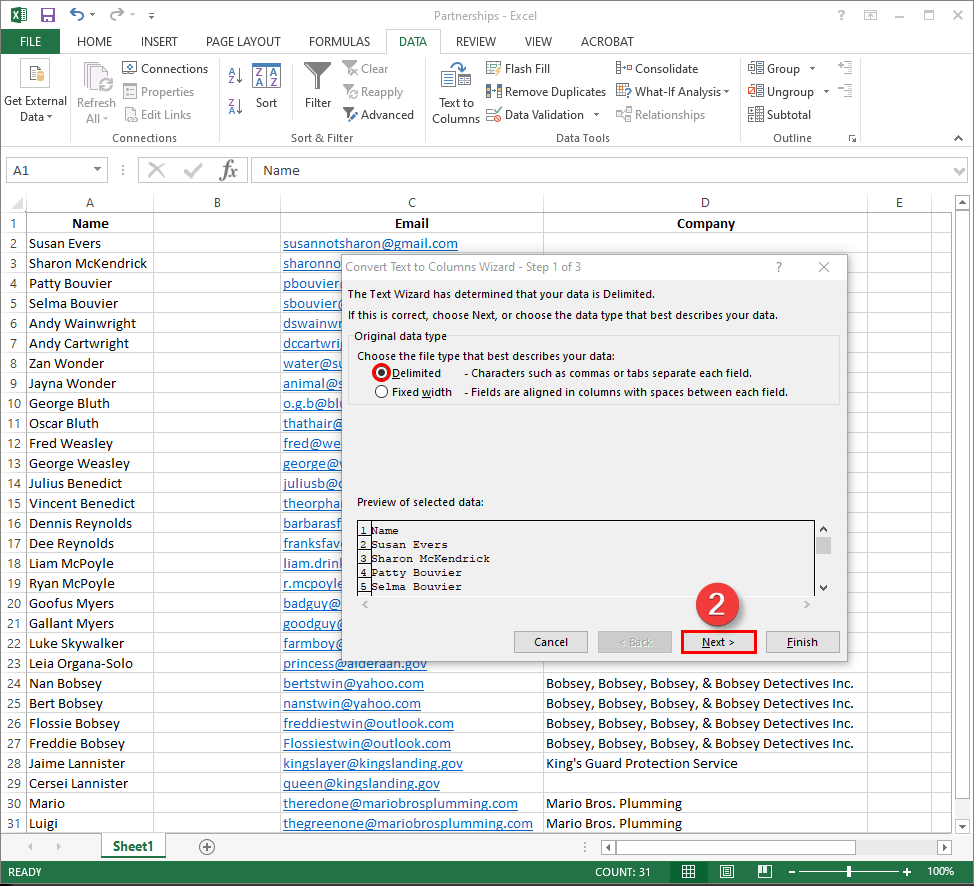The width and height of the screenshot is (974, 886).
Task: Open Ribbon Display Options
Action: (870, 15)
